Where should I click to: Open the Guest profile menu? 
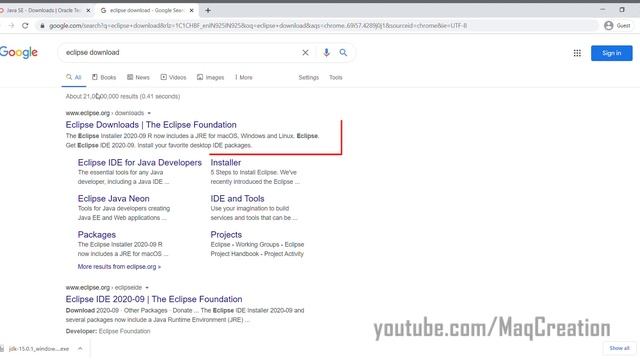617,26
